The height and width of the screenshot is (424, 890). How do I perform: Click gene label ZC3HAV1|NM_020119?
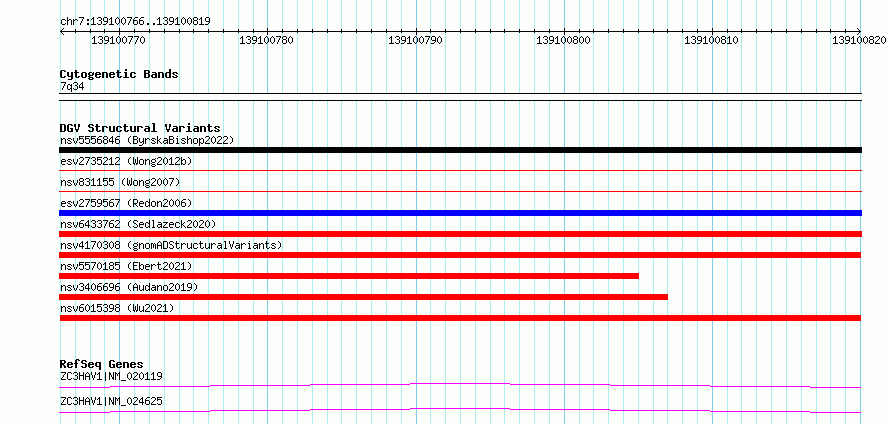click(x=112, y=376)
